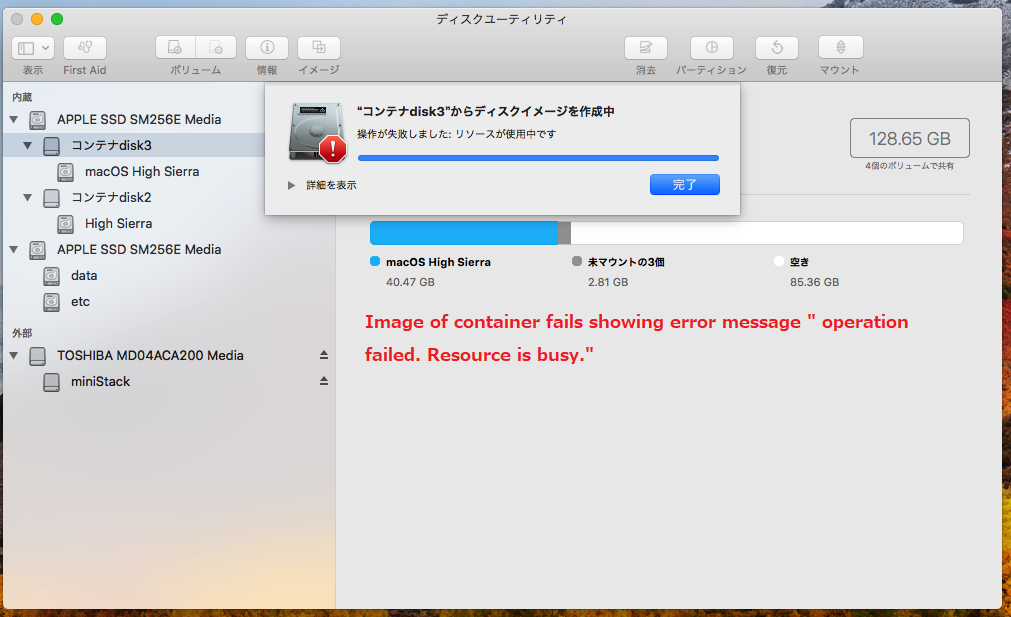Image resolution: width=1011 pixels, height=617 pixels.
Task: Select the miniStack volume icon
Action: click(52, 382)
